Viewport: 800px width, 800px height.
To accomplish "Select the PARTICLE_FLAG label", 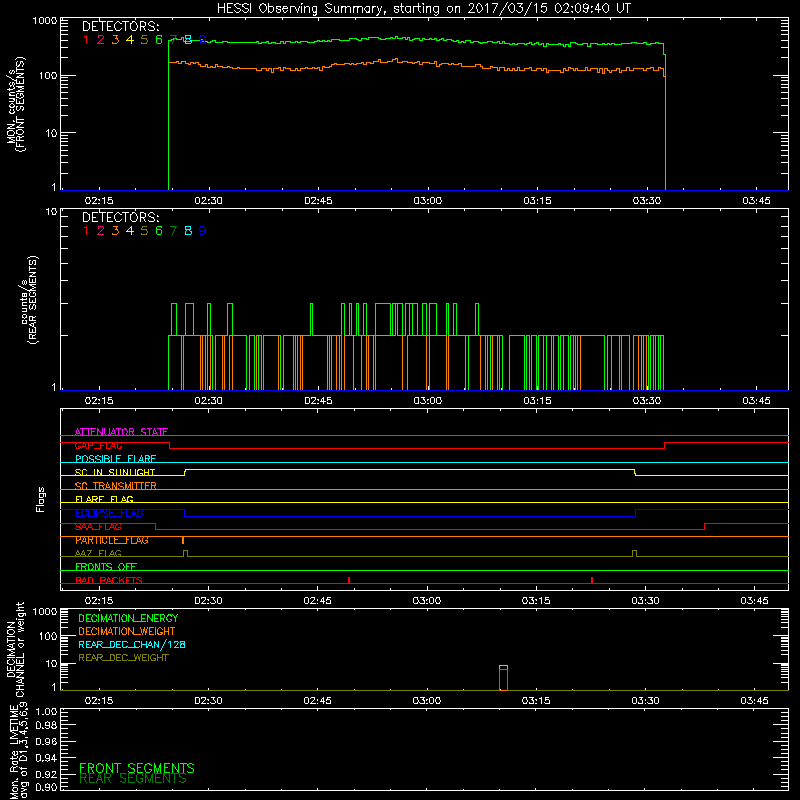I will coord(112,540).
